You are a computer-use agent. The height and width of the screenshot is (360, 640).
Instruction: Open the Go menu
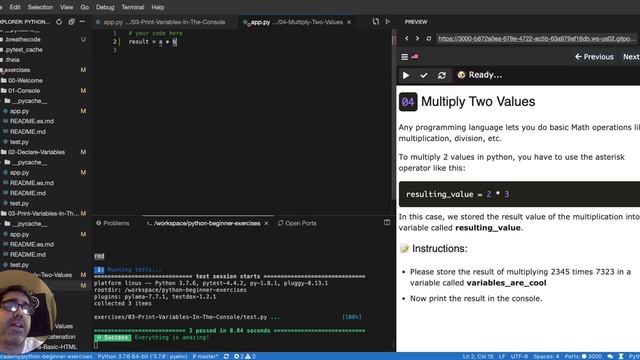tap(84, 7)
